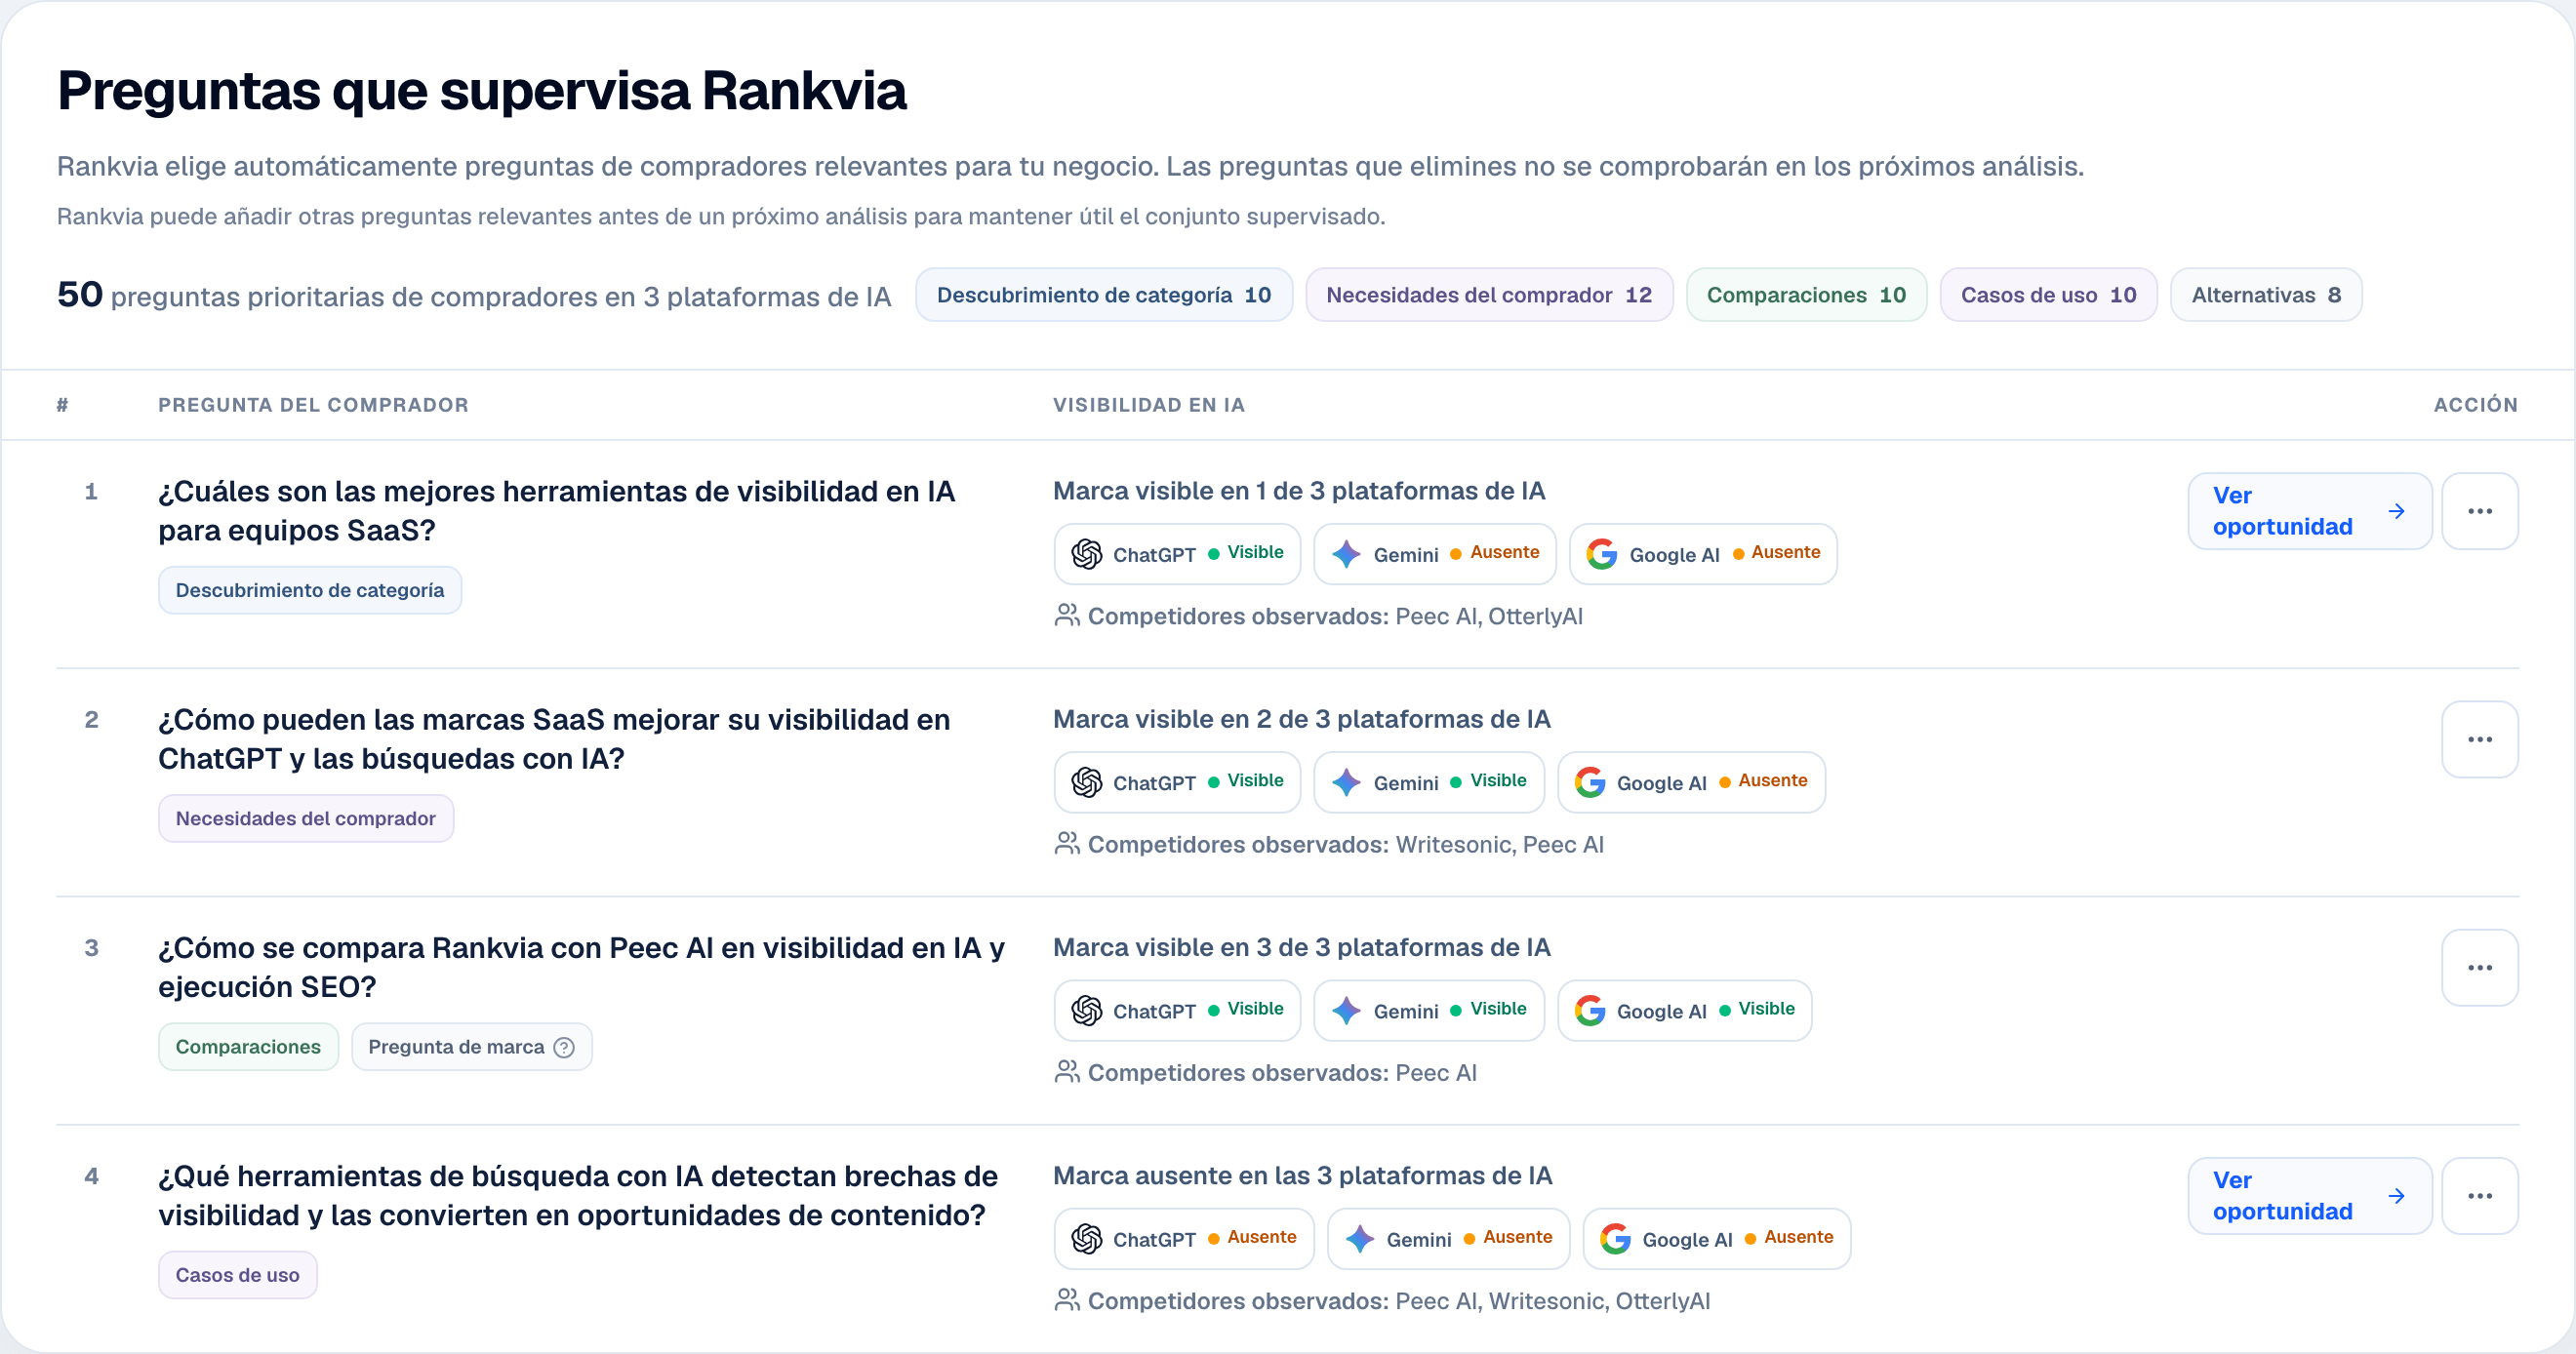Image resolution: width=2576 pixels, height=1354 pixels.
Task: Click the Google AI logo in question 4 row
Action: coord(1615,1238)
